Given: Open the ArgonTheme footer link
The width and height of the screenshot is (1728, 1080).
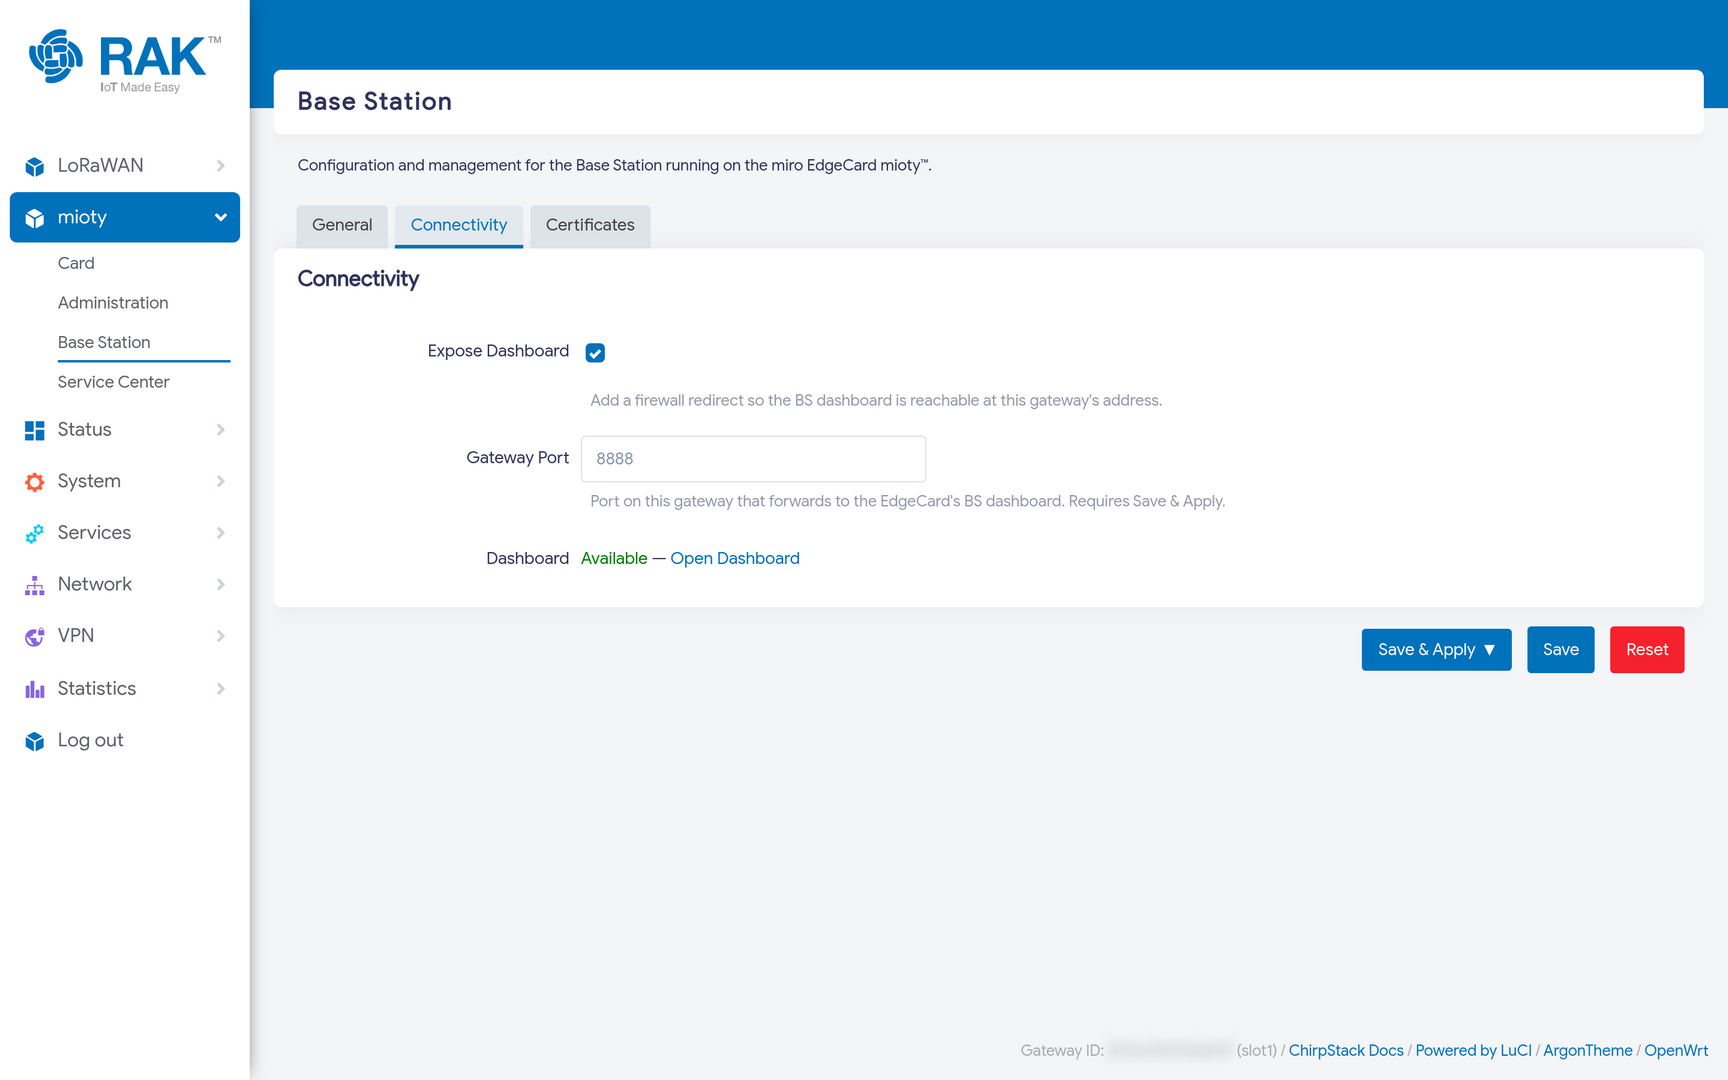Looking at the screenshot, I should (x=1588, y=1050).
